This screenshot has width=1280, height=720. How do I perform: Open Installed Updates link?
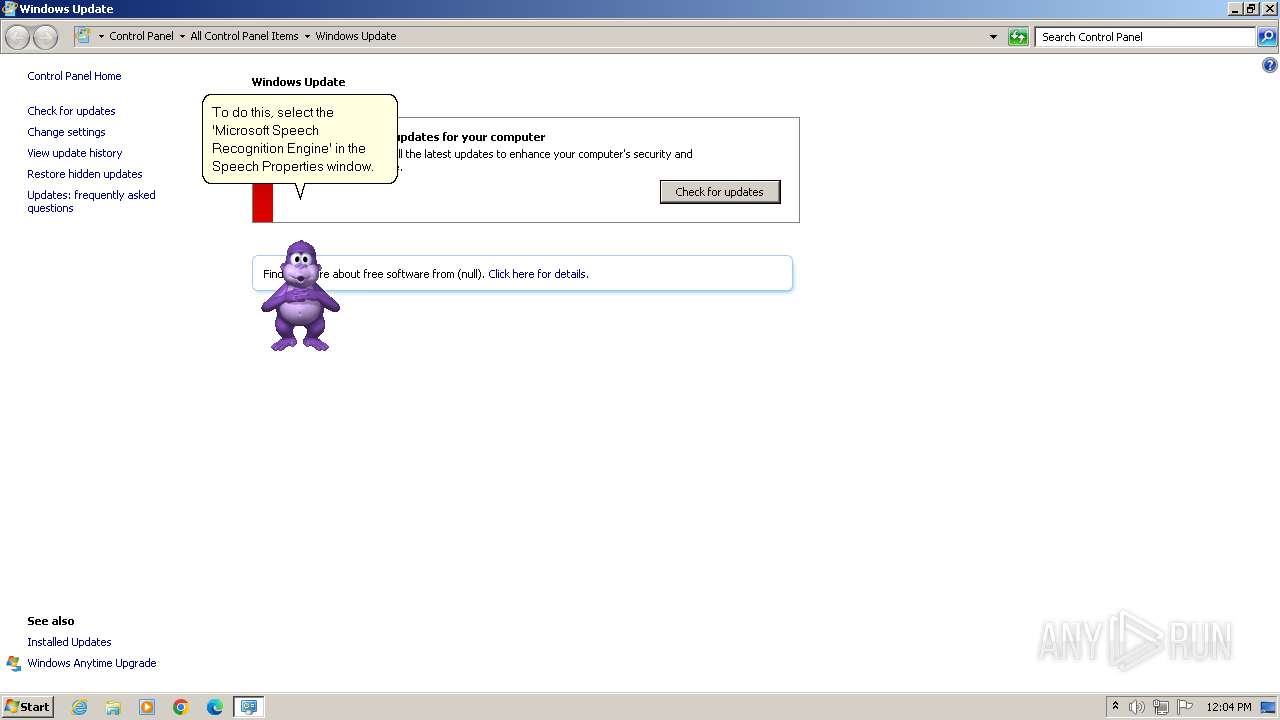(x=69, y=642)
